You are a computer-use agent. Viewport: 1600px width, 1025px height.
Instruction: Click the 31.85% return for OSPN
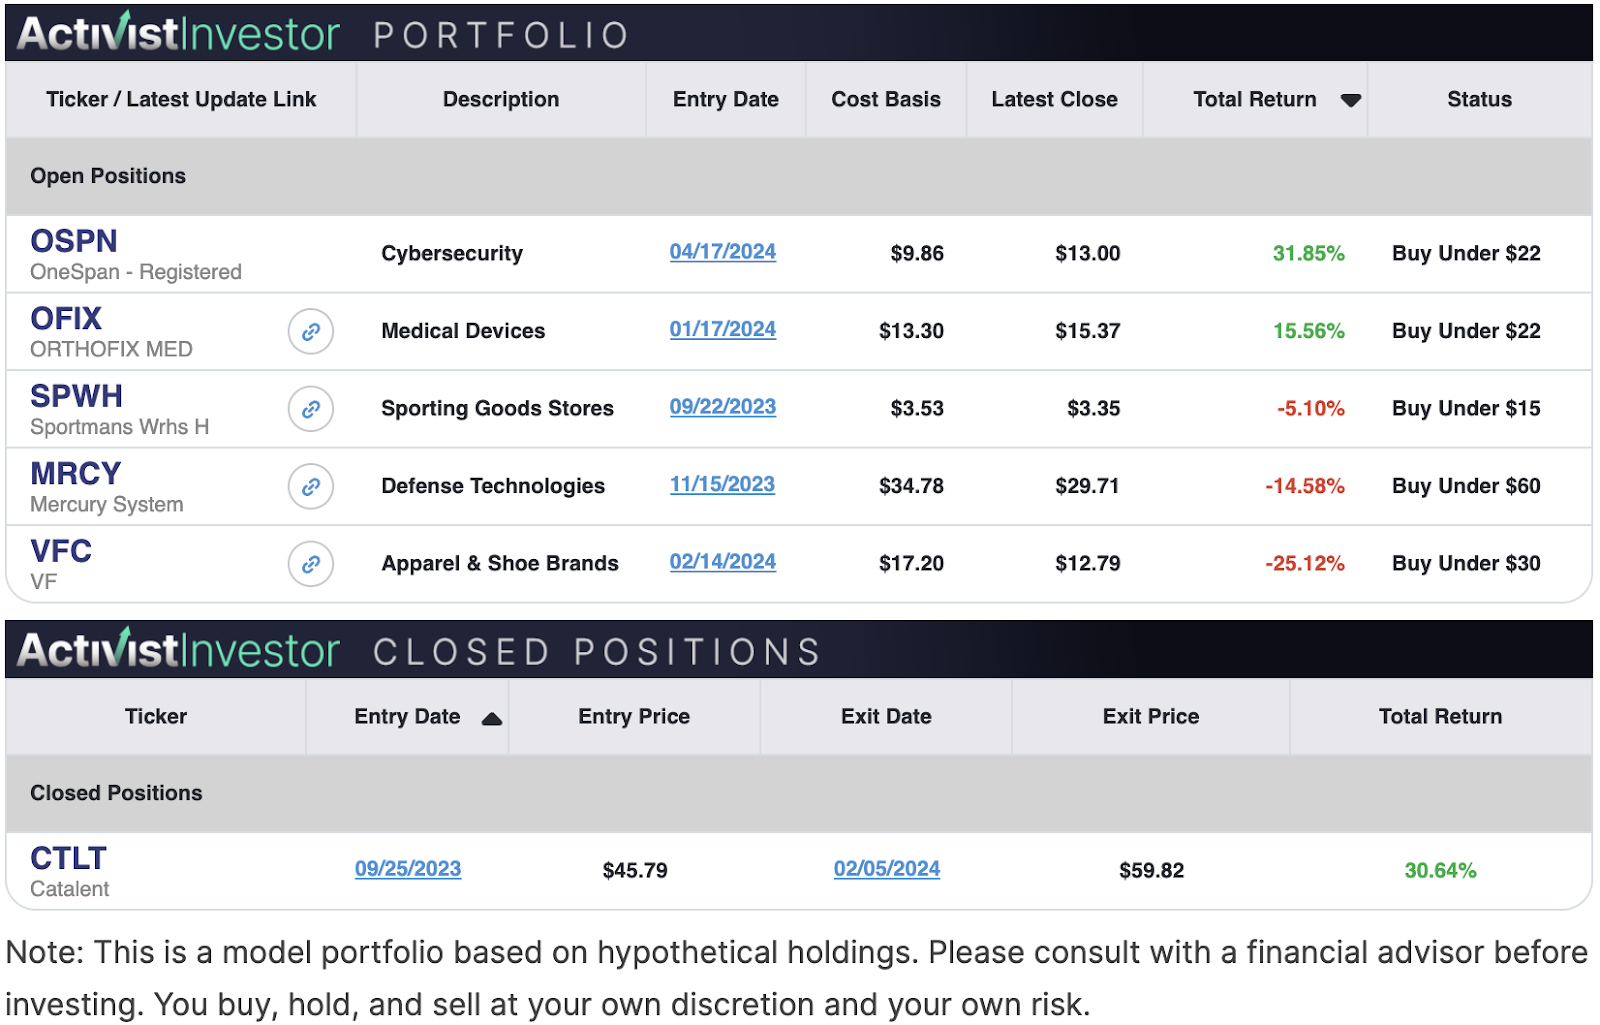(x=1308, y=254)
